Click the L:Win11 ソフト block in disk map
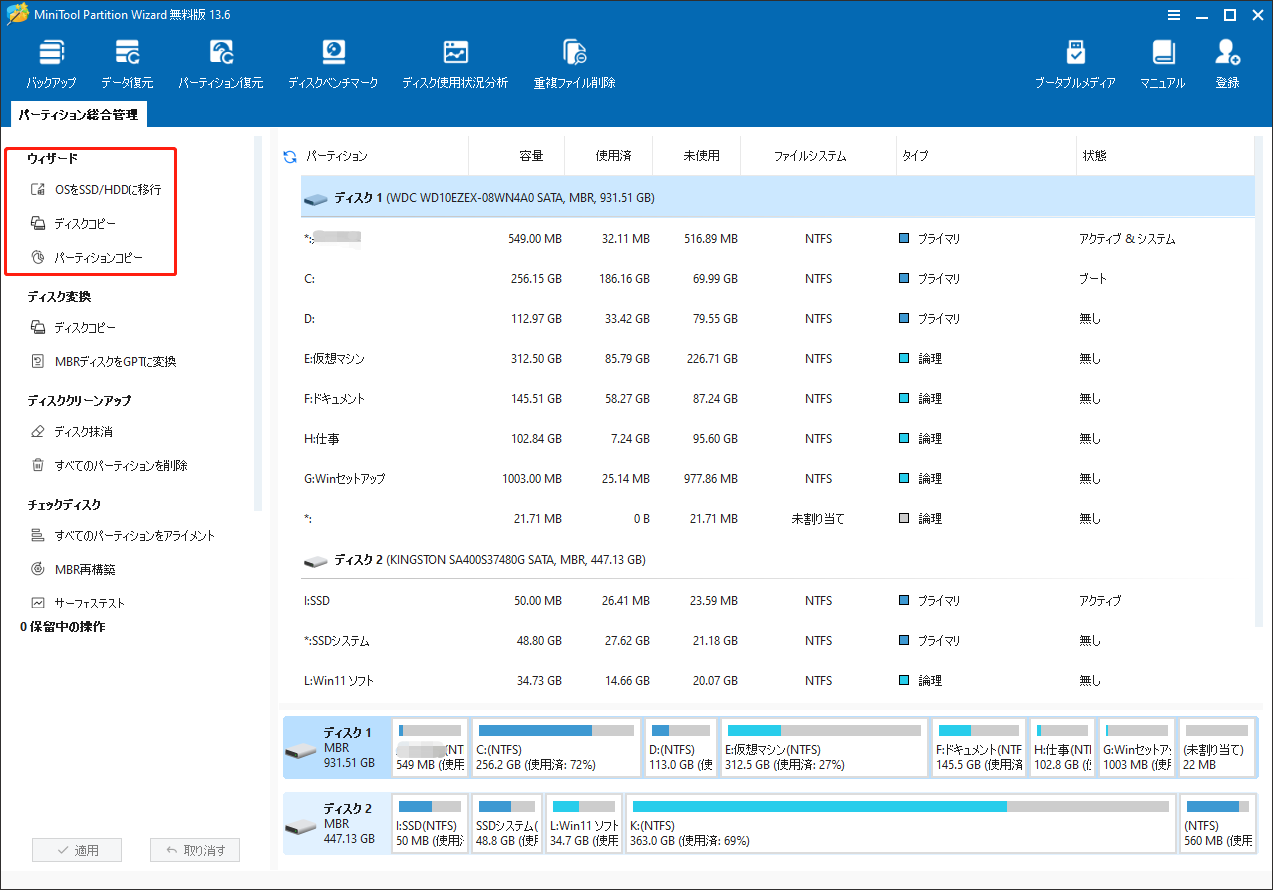 pos(583,823)
